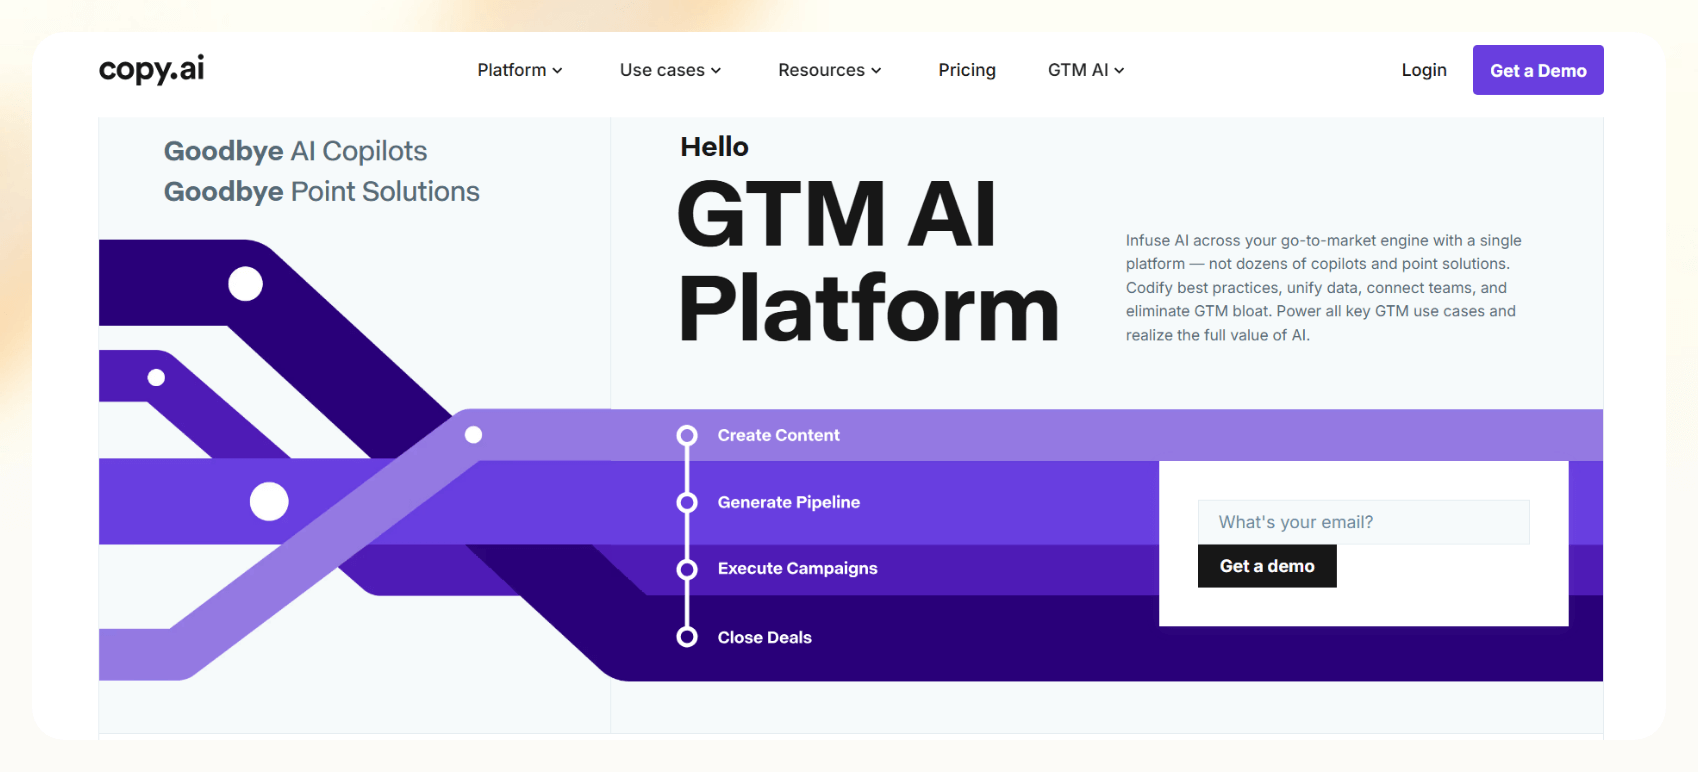Expand the GTM AI chevron arrow
Screen dimensions: 1698x772
[x=1119, y=71]
